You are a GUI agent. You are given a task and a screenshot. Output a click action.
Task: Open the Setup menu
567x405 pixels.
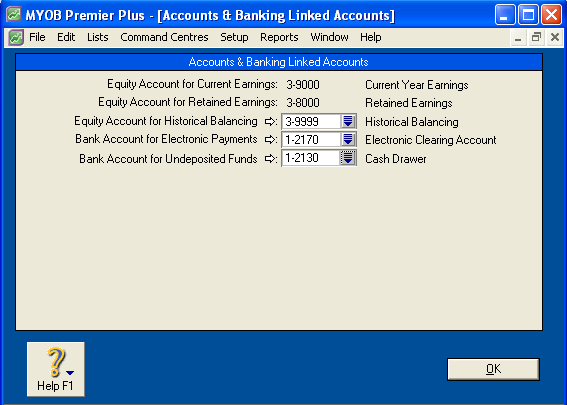tap(234, 37)
